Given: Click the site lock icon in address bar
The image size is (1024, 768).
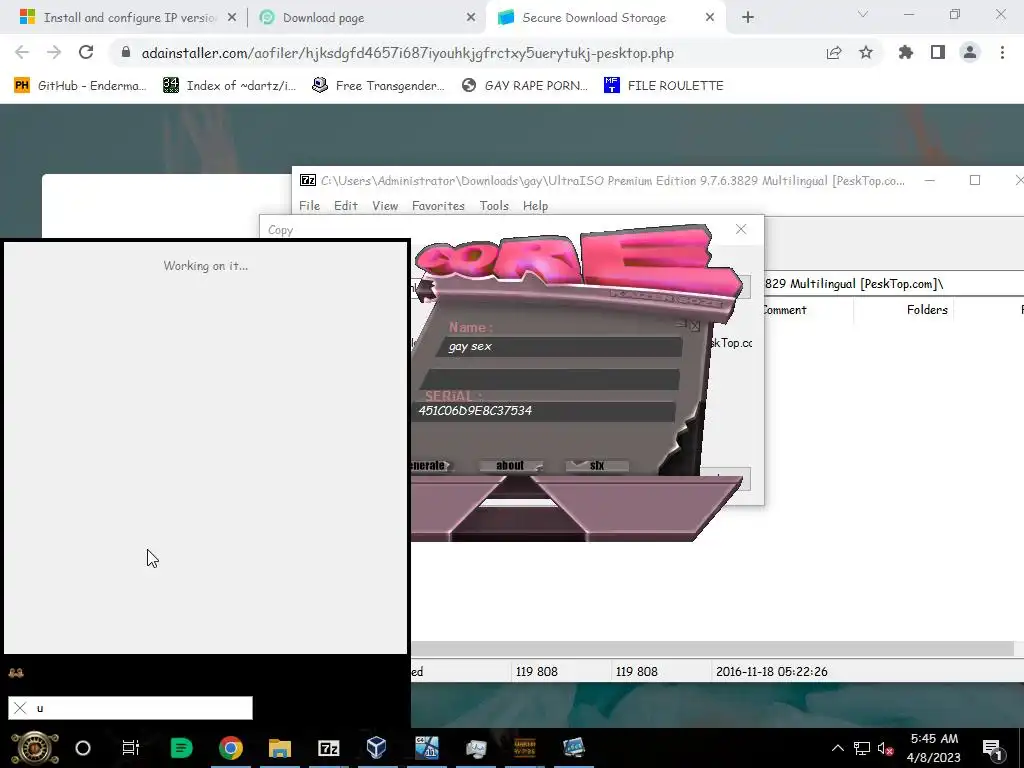Looking at the screenshot, I should point(126,53).
